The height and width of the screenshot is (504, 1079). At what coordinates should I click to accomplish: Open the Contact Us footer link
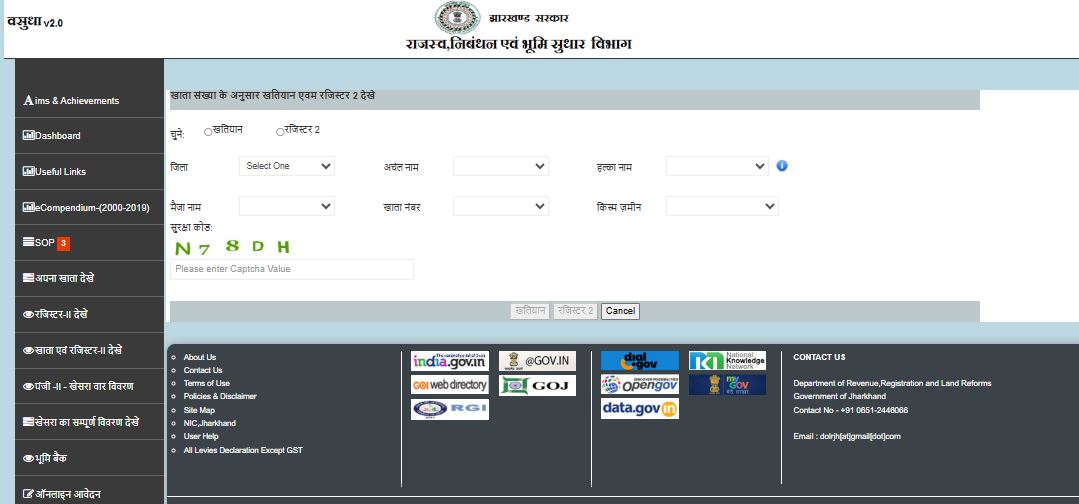[x=203, y=370]
